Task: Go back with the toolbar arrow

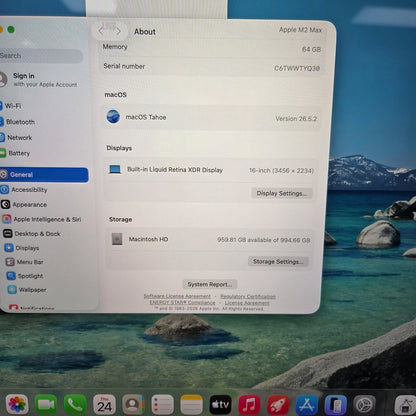Action: pos(102,32)
